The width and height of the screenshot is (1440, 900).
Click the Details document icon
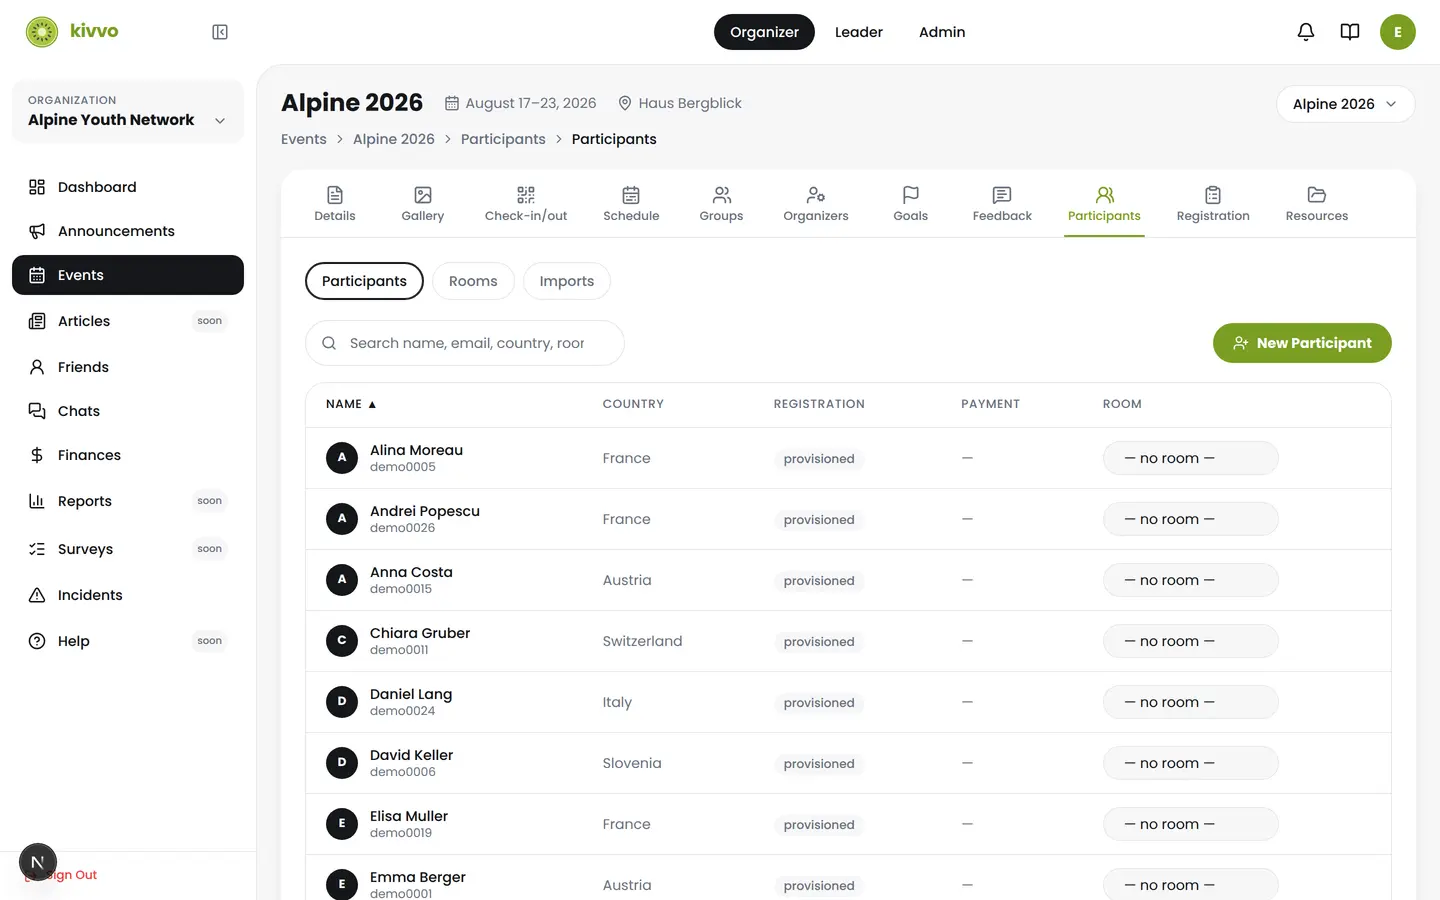335,195
